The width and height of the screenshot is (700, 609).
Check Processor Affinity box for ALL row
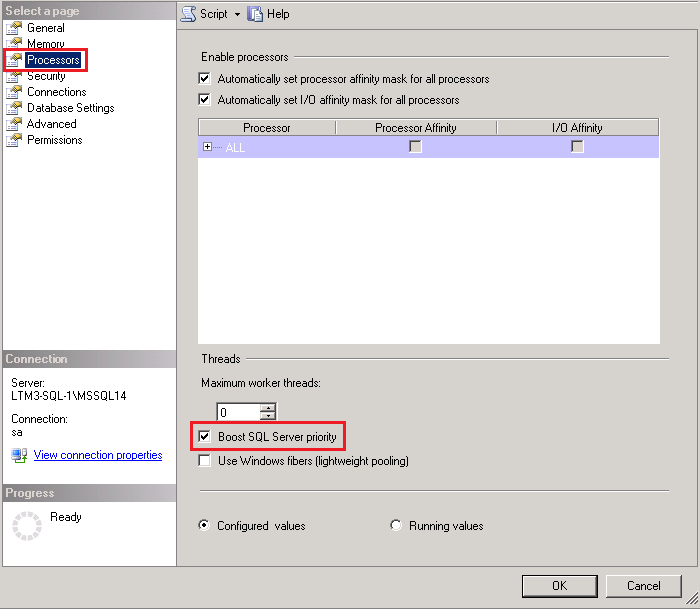(x=416, y=146)
